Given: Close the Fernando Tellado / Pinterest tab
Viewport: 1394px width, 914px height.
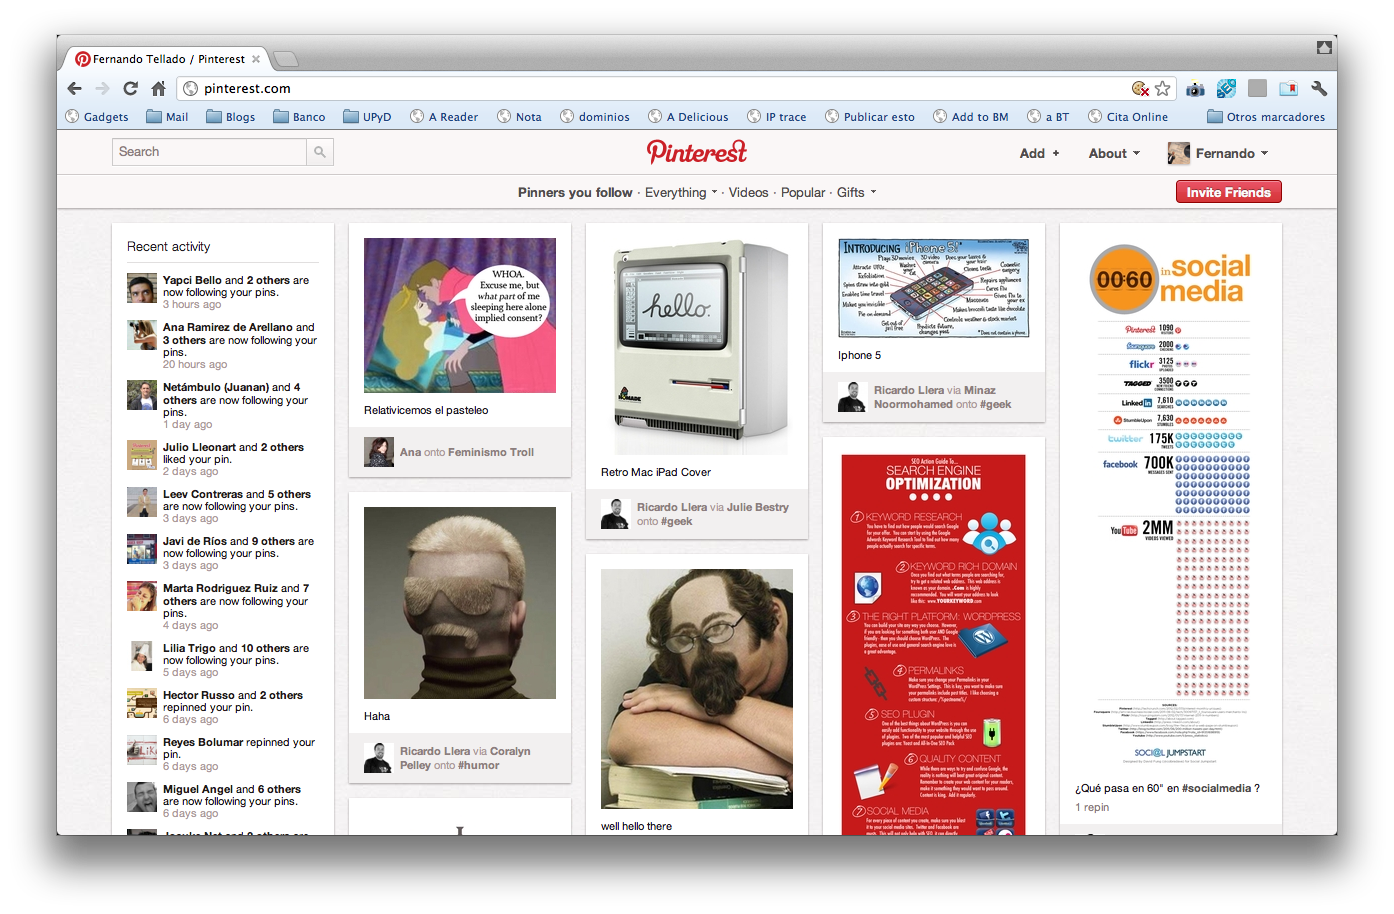Looking at the screenshot, I should click(x=256, y=59).
